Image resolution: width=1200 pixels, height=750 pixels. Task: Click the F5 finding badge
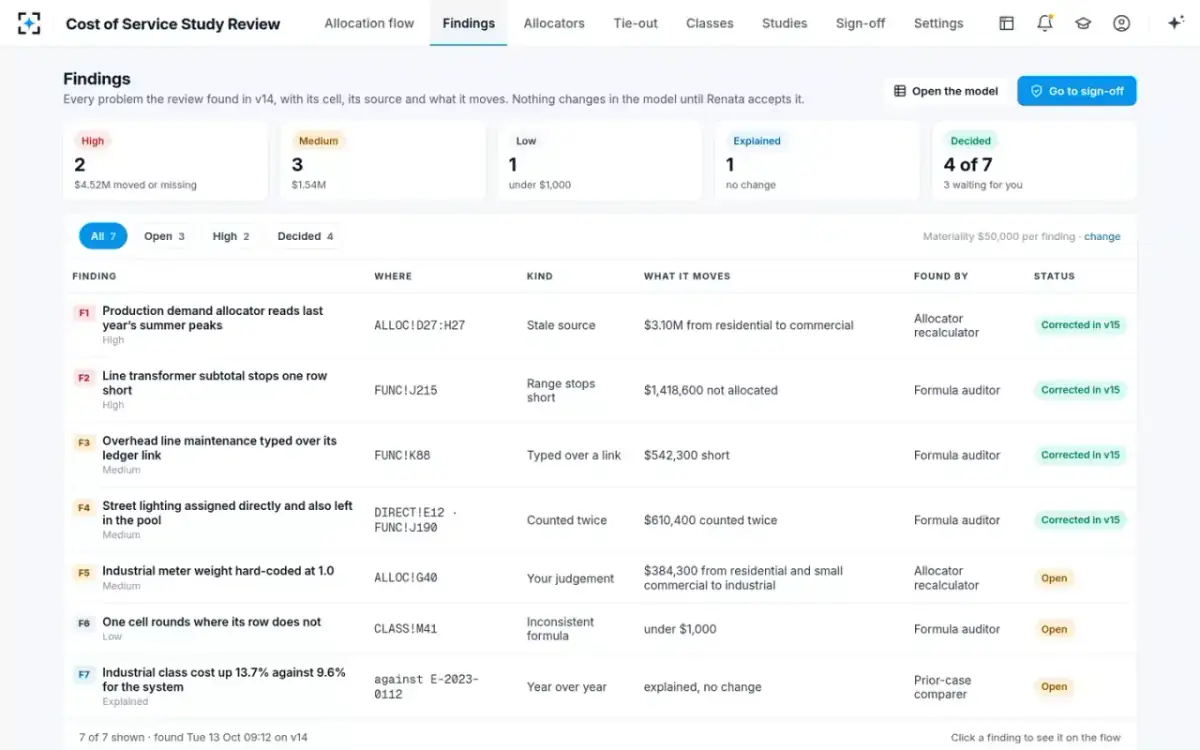pos(84,572)
